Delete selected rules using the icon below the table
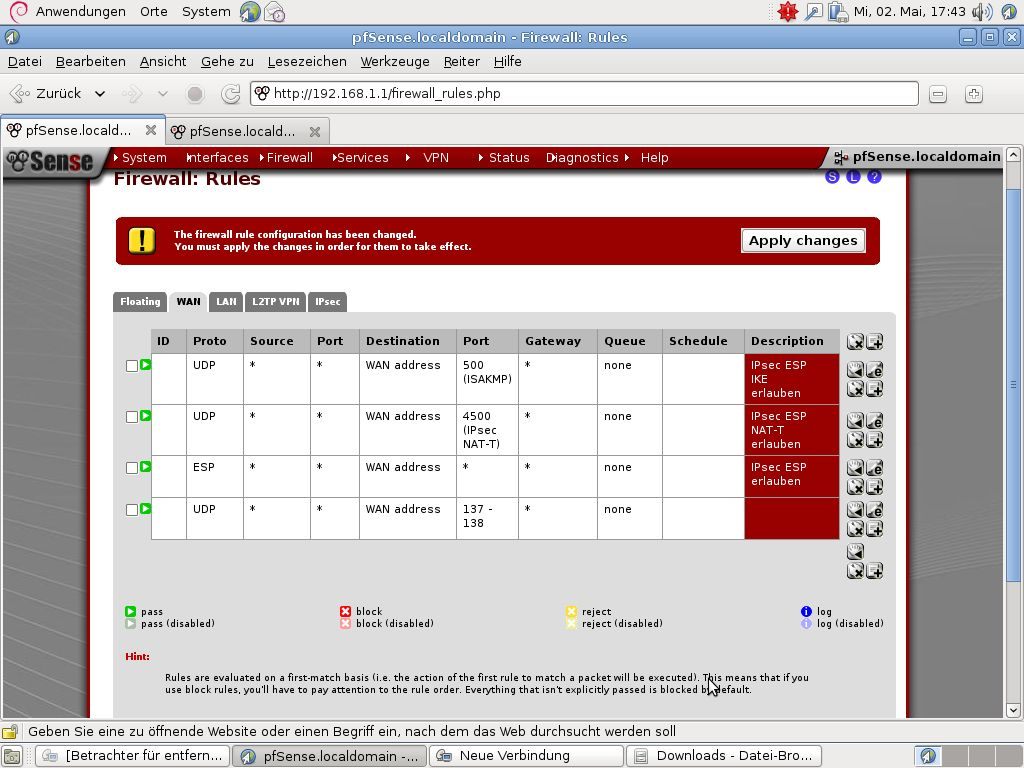The height and width of the screenshot is (768, 1024). tap(855, 571)
